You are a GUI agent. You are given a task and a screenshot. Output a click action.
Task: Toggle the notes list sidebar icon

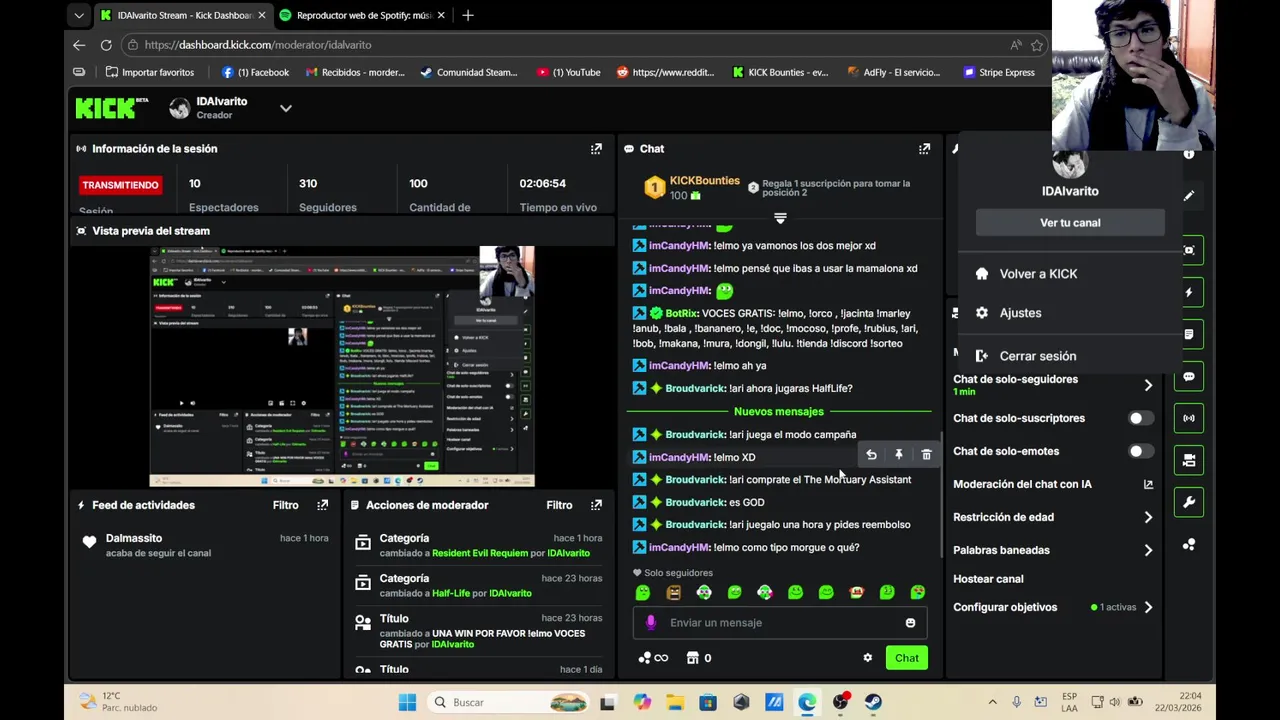[x=1188, y=334]
